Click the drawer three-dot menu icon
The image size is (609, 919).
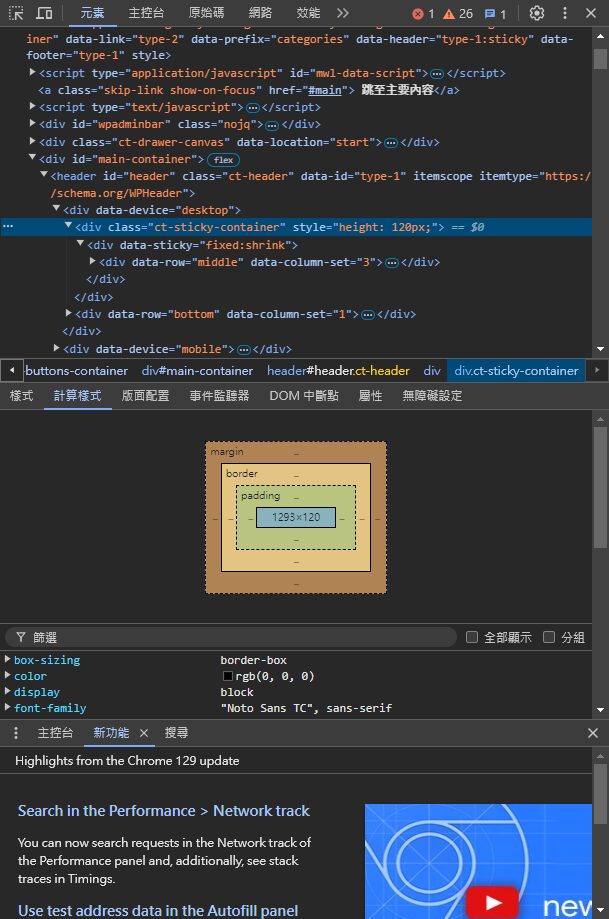(x=16, y=733)
